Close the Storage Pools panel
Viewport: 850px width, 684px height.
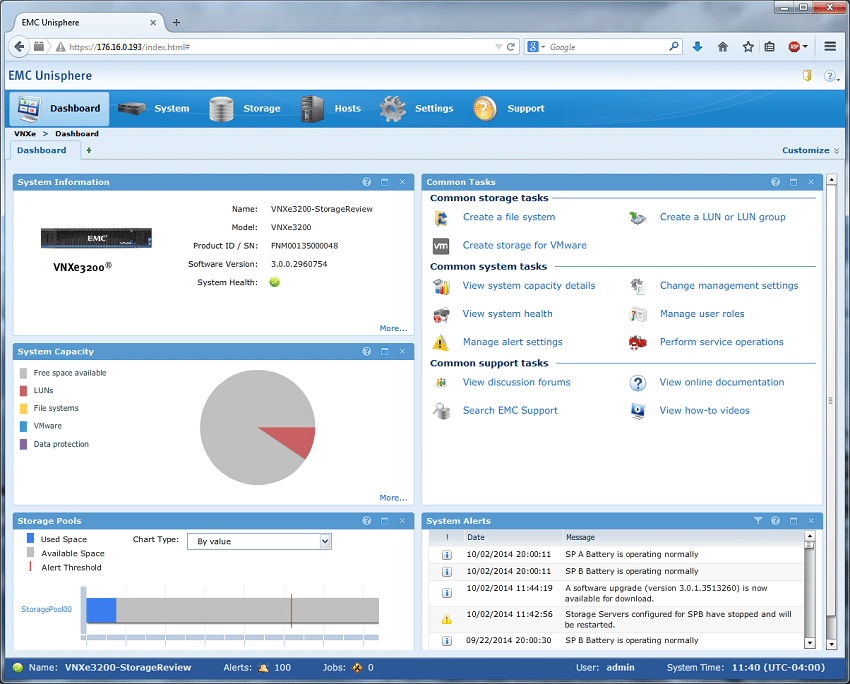pyautogui.click(x=402, y=521)
